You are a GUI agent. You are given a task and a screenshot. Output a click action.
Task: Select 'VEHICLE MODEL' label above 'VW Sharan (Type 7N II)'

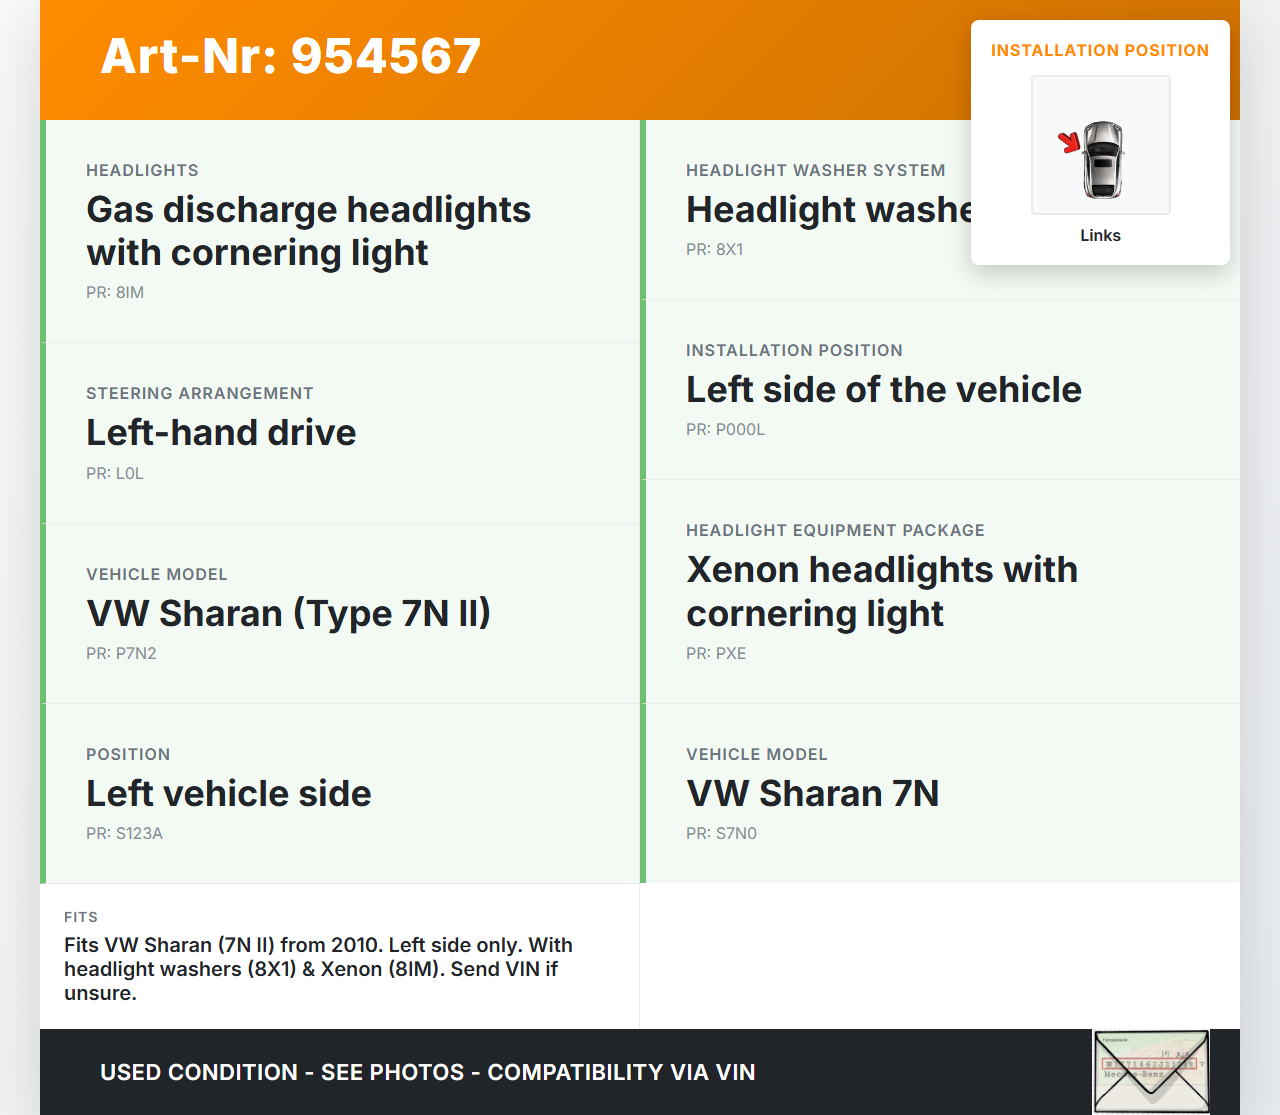[157, 575]
